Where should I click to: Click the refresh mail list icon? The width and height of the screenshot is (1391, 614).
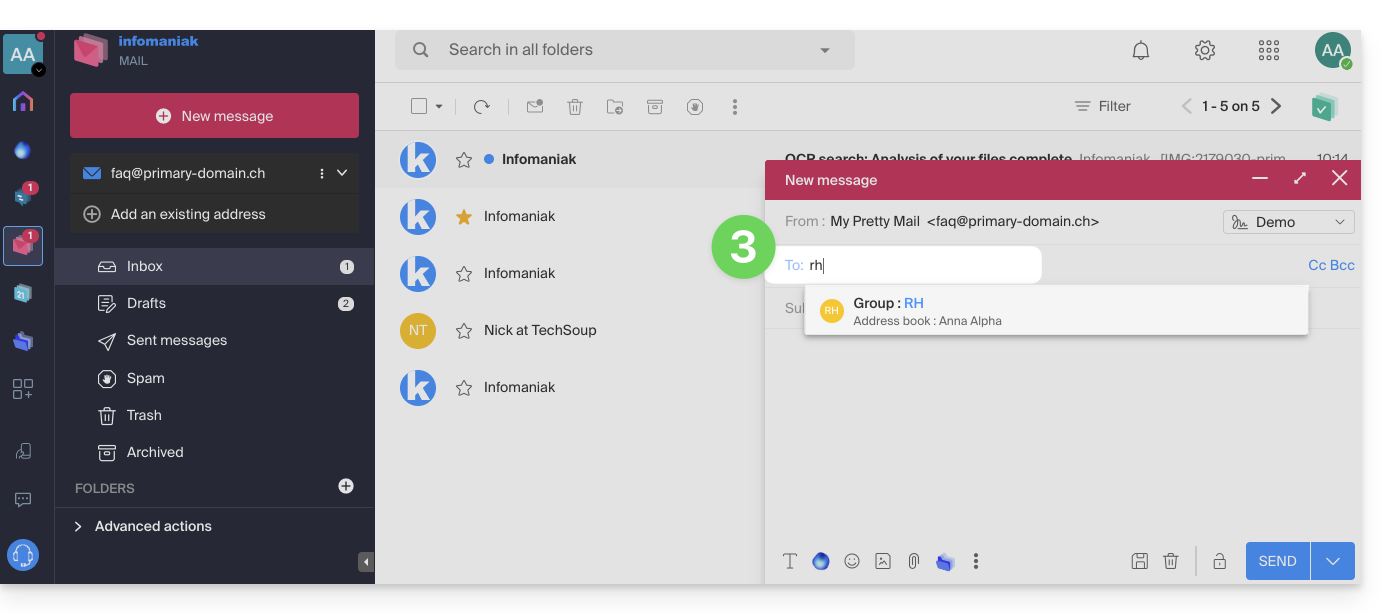pyautogui.click(x=482, y=106)
